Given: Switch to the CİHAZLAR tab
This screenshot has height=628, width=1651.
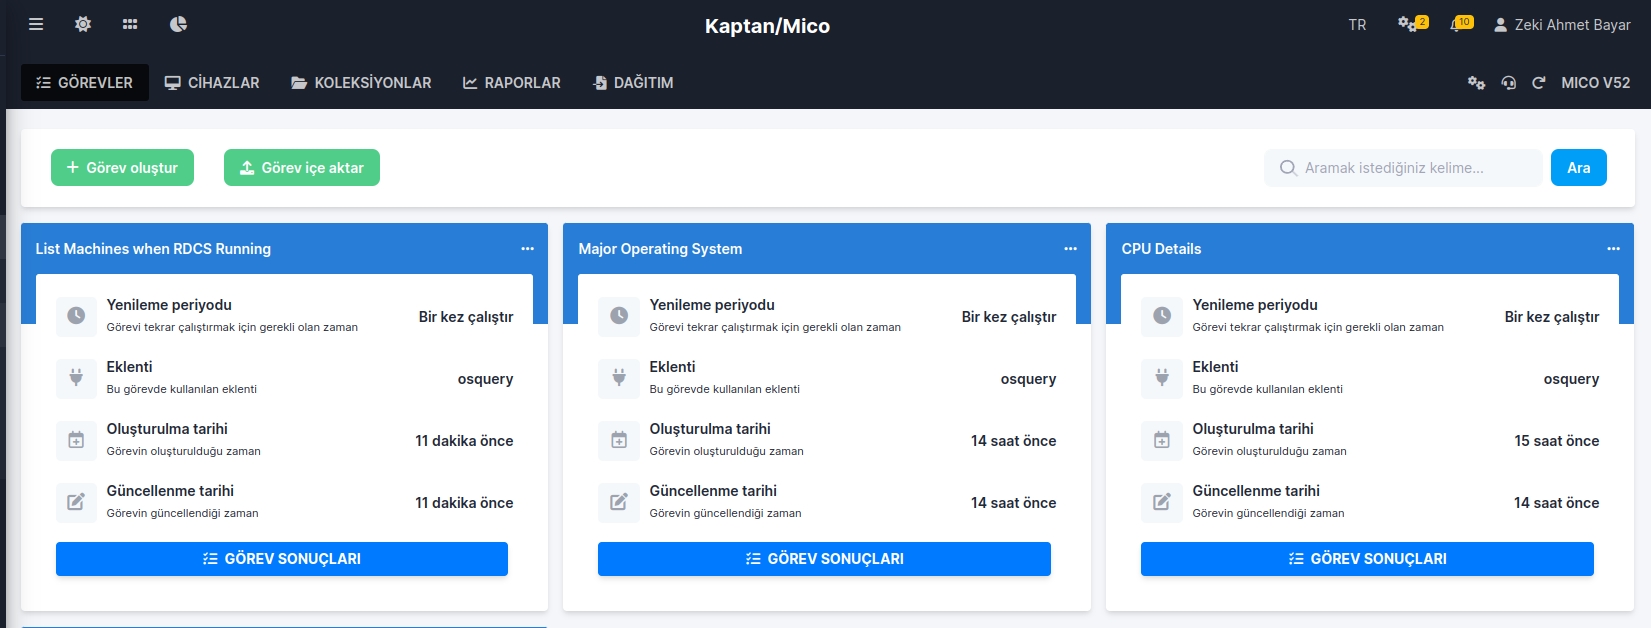Looking at the screenshot, I should (212, 83).
